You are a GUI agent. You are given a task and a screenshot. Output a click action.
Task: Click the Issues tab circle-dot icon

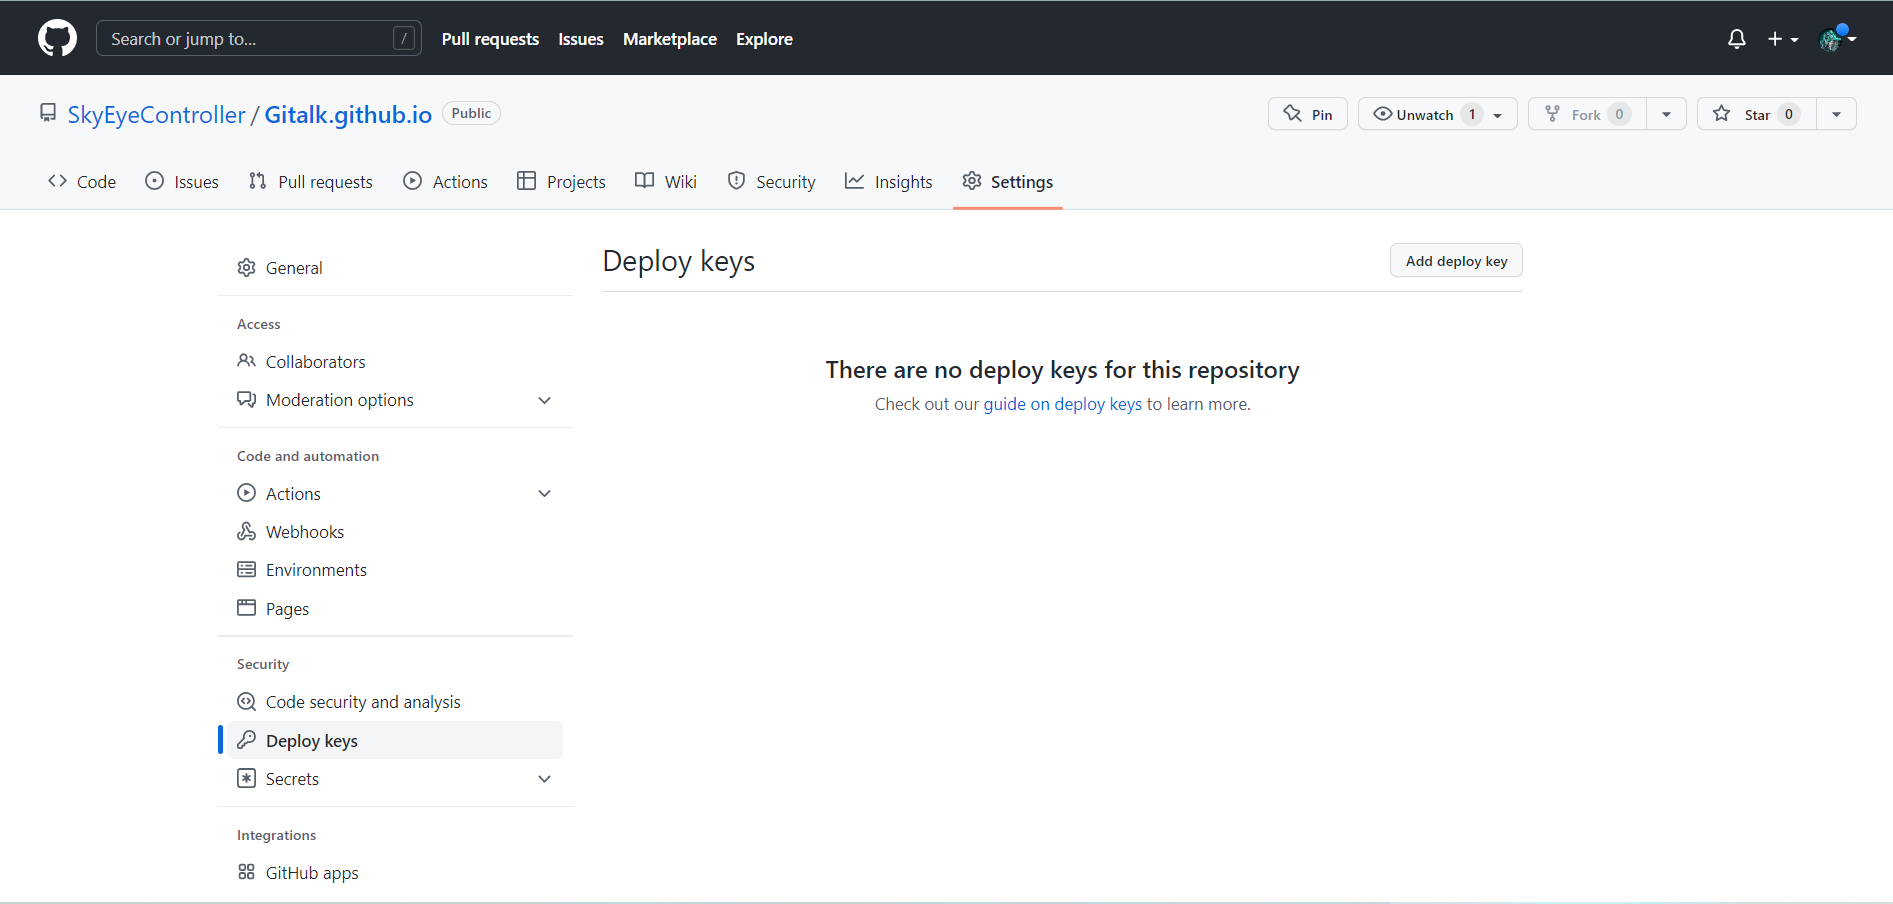pos(154,181)
